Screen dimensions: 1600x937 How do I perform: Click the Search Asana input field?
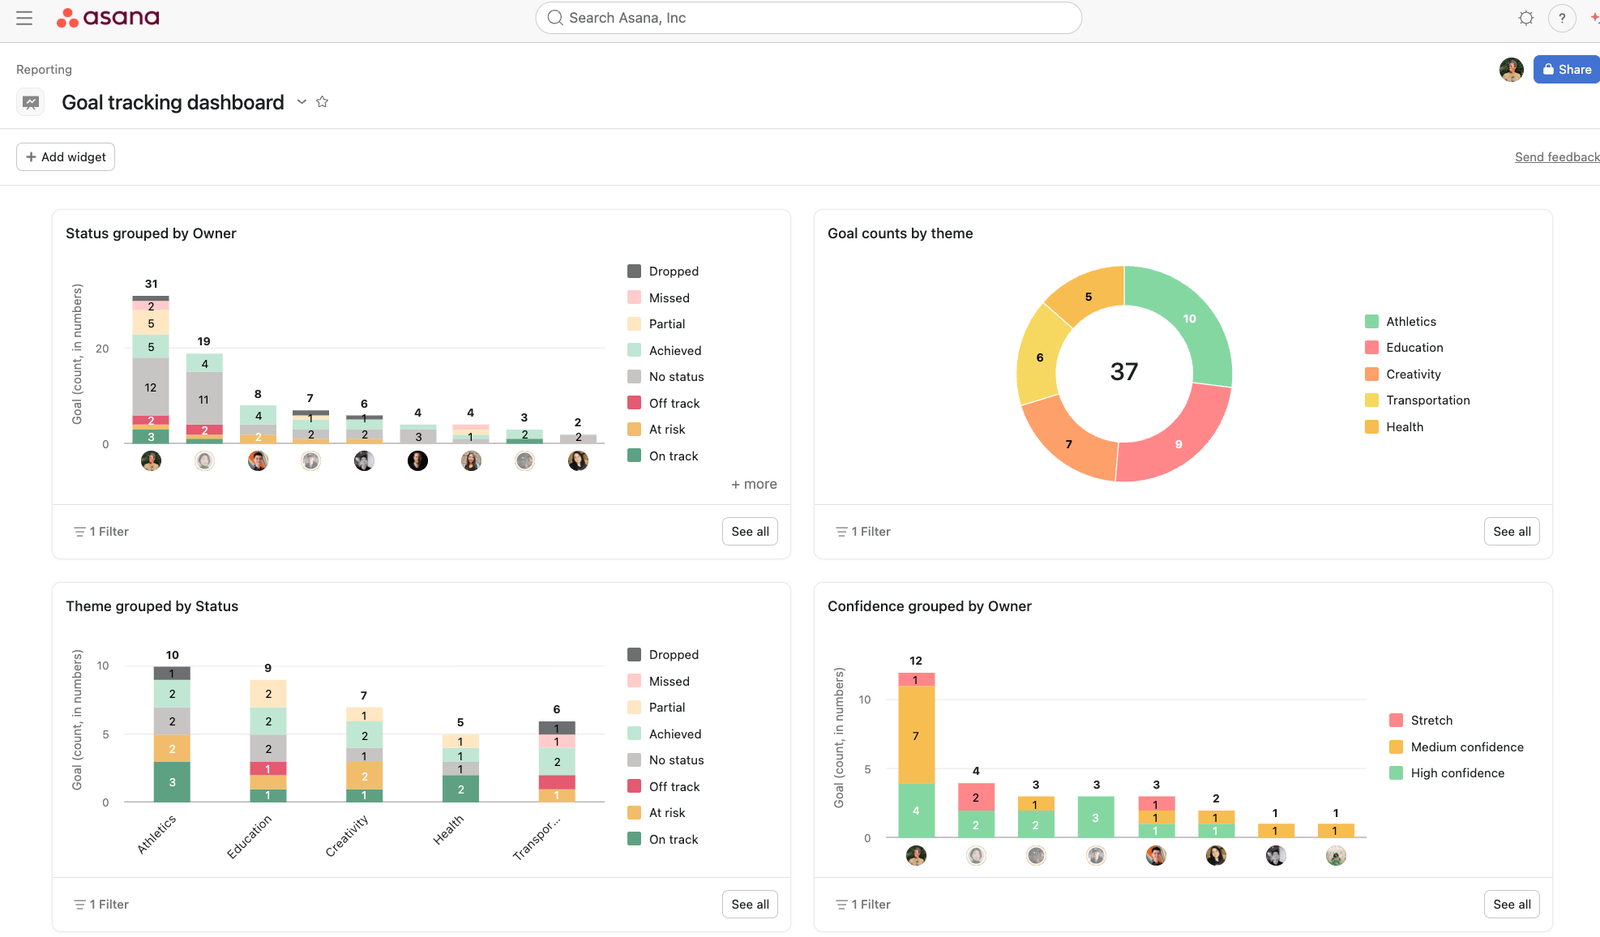808,17
